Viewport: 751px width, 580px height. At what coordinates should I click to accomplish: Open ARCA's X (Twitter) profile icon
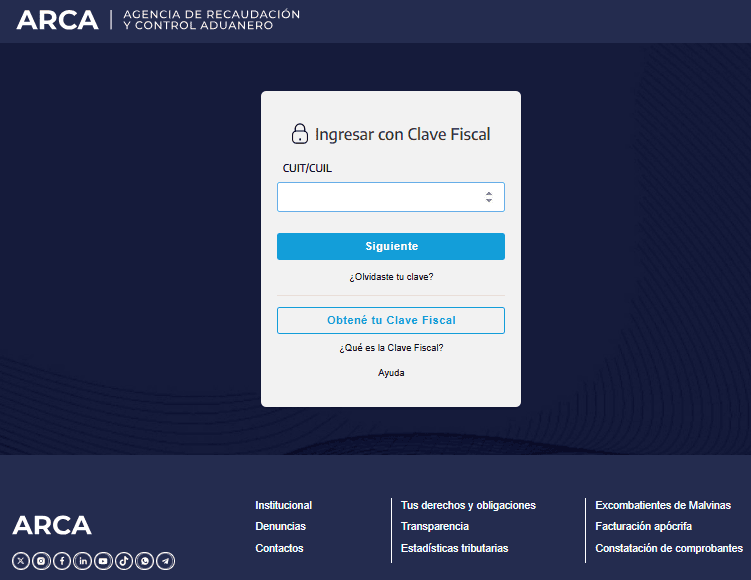pyautogui.click(x=21, y=561)
